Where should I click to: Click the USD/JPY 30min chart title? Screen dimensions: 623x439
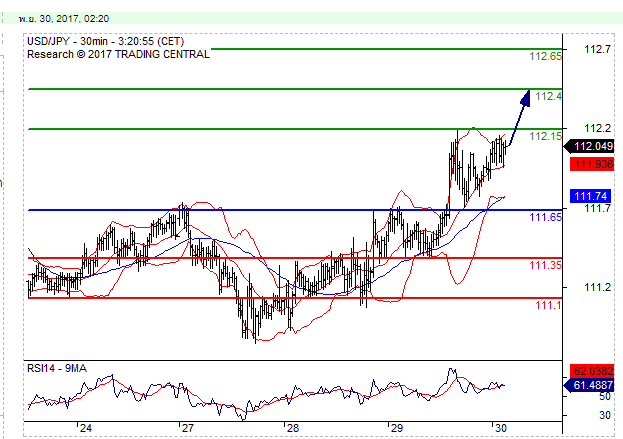point(105,41)
